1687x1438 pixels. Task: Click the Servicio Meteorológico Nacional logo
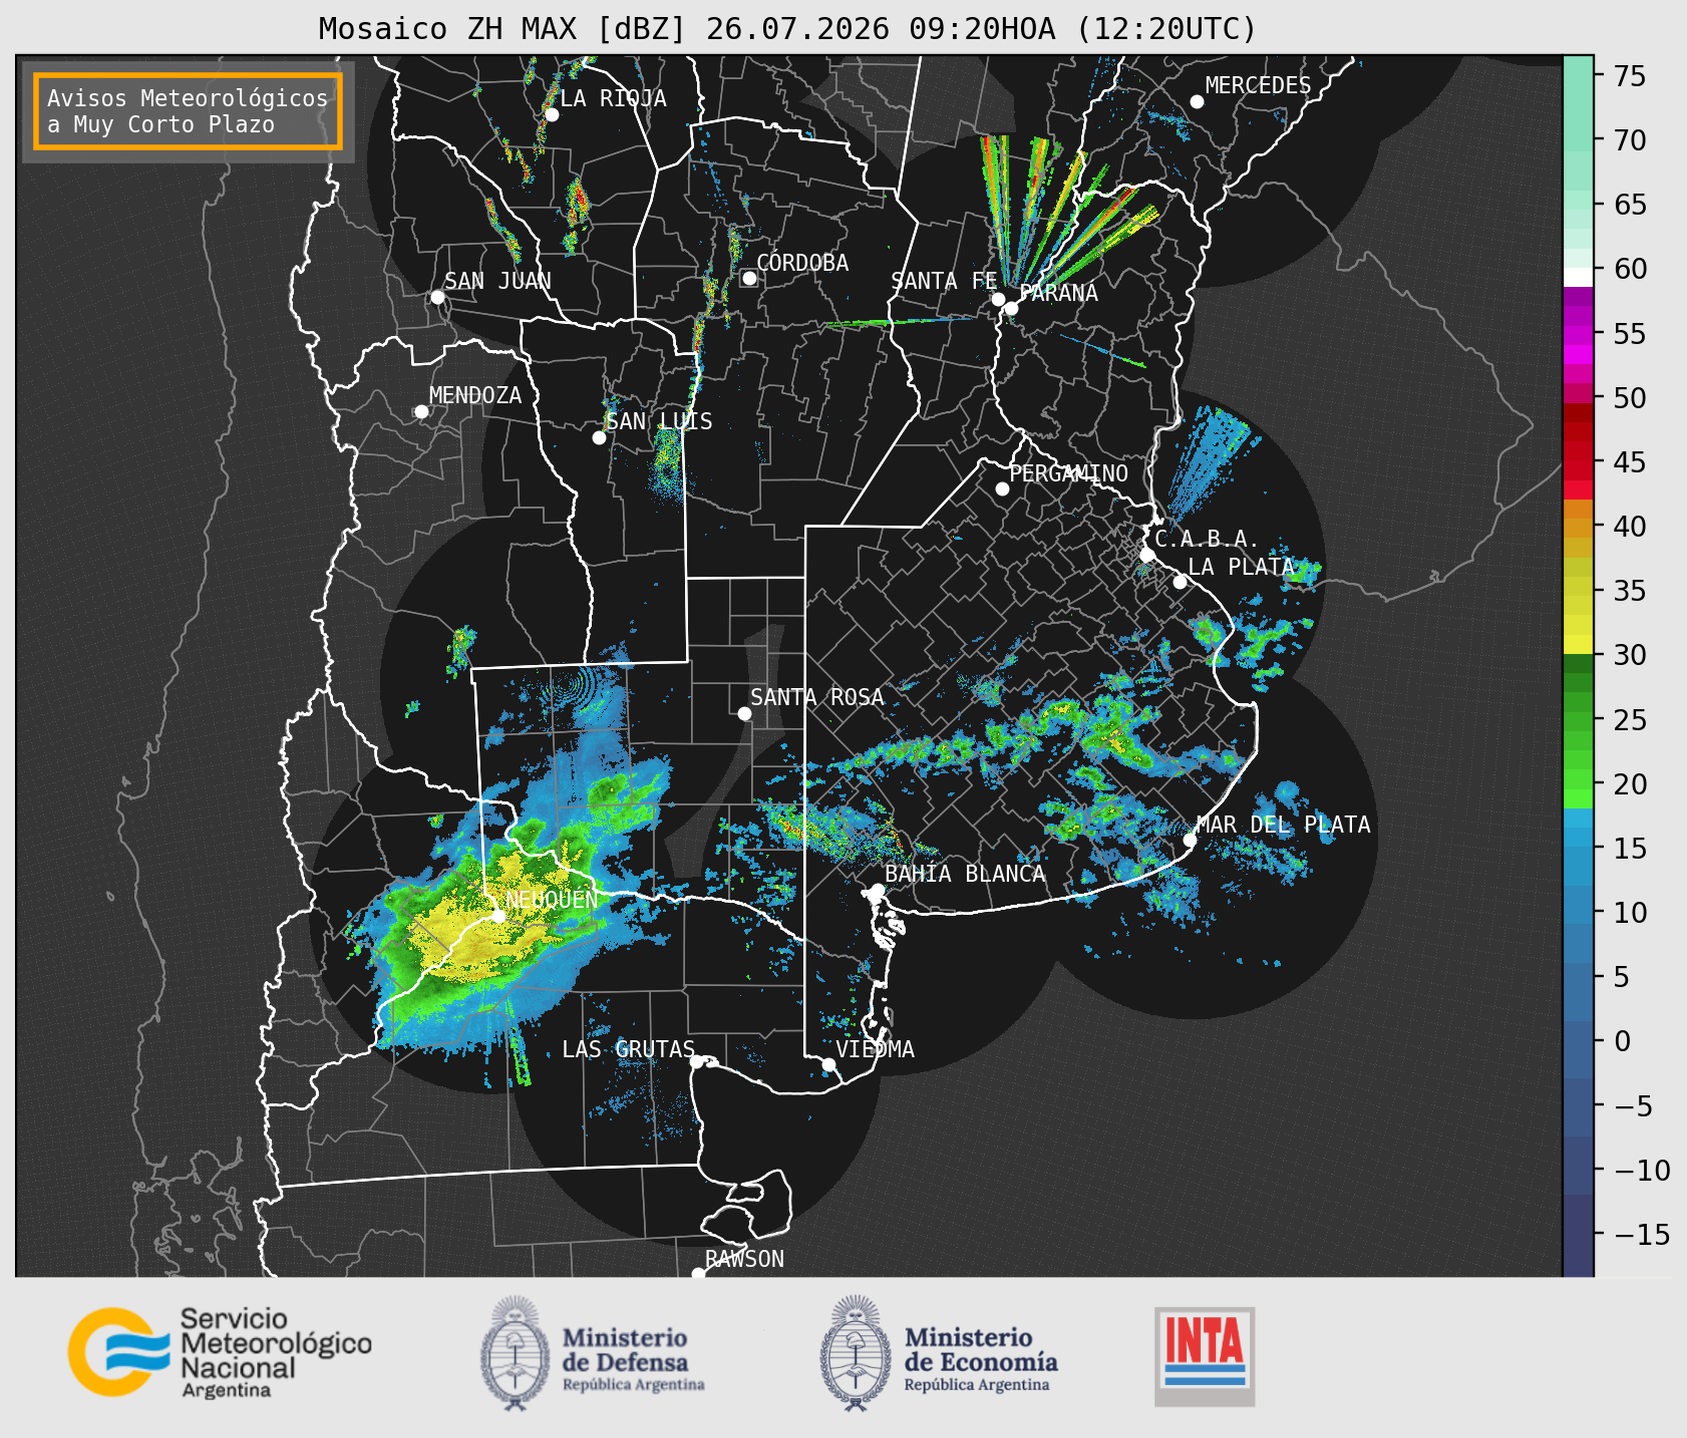point(220,1352)
